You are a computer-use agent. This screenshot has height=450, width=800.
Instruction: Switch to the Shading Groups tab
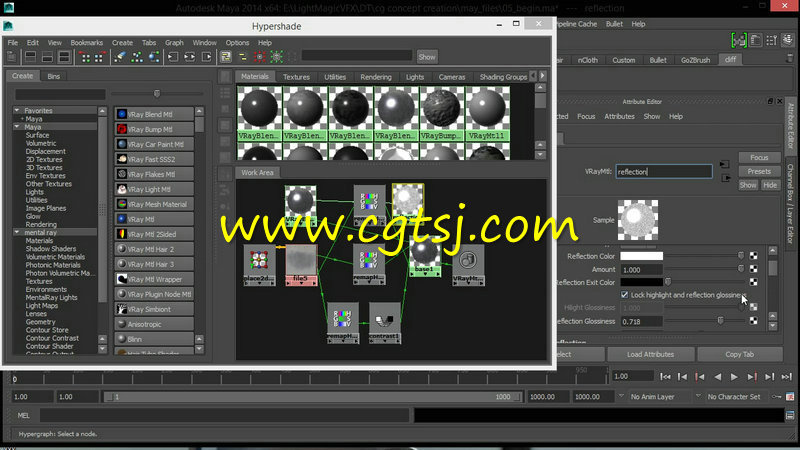tap(503, 77)
